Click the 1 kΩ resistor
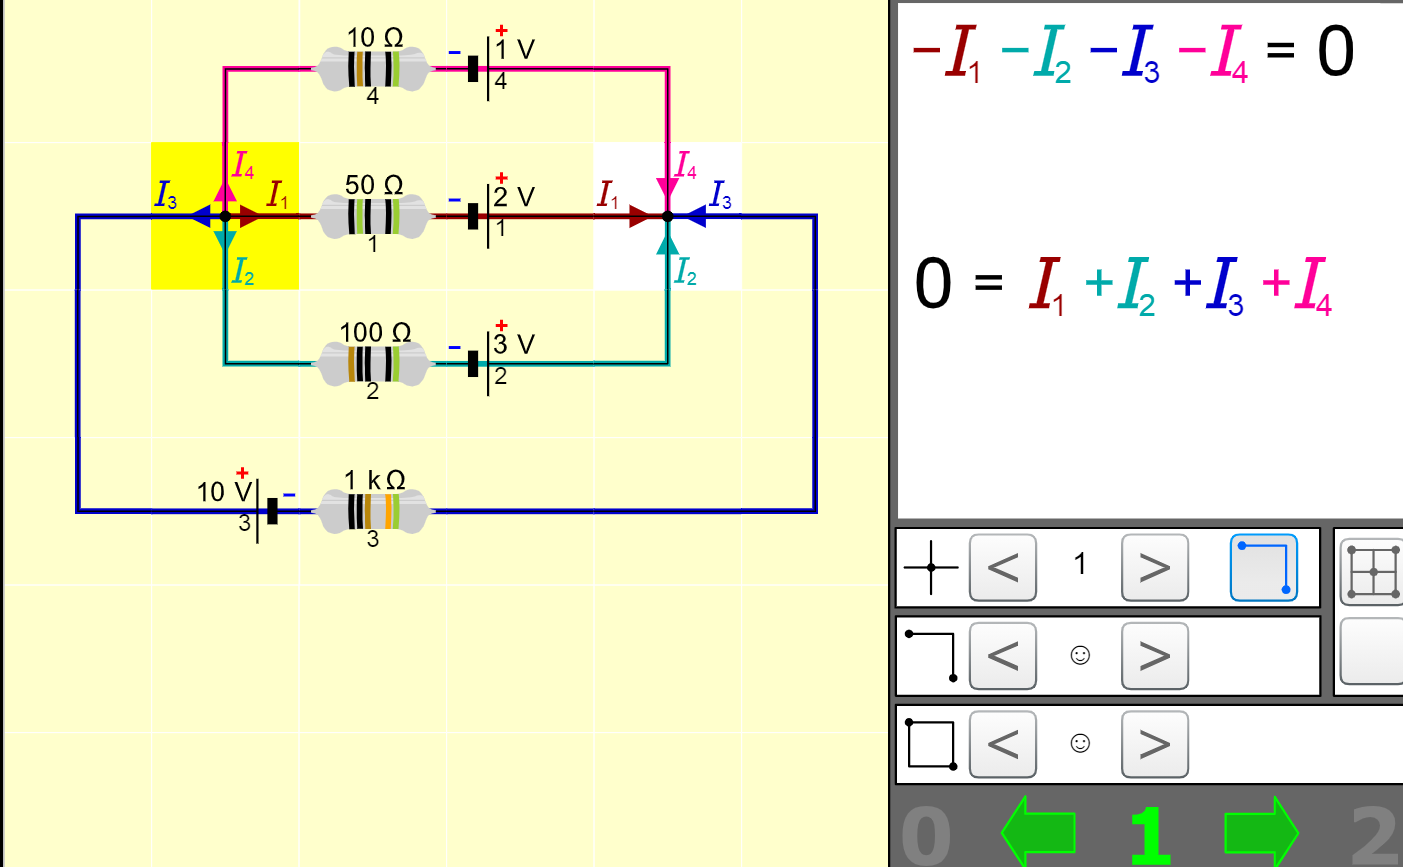This screenshot has width=1403, height=867. (373, 511)
